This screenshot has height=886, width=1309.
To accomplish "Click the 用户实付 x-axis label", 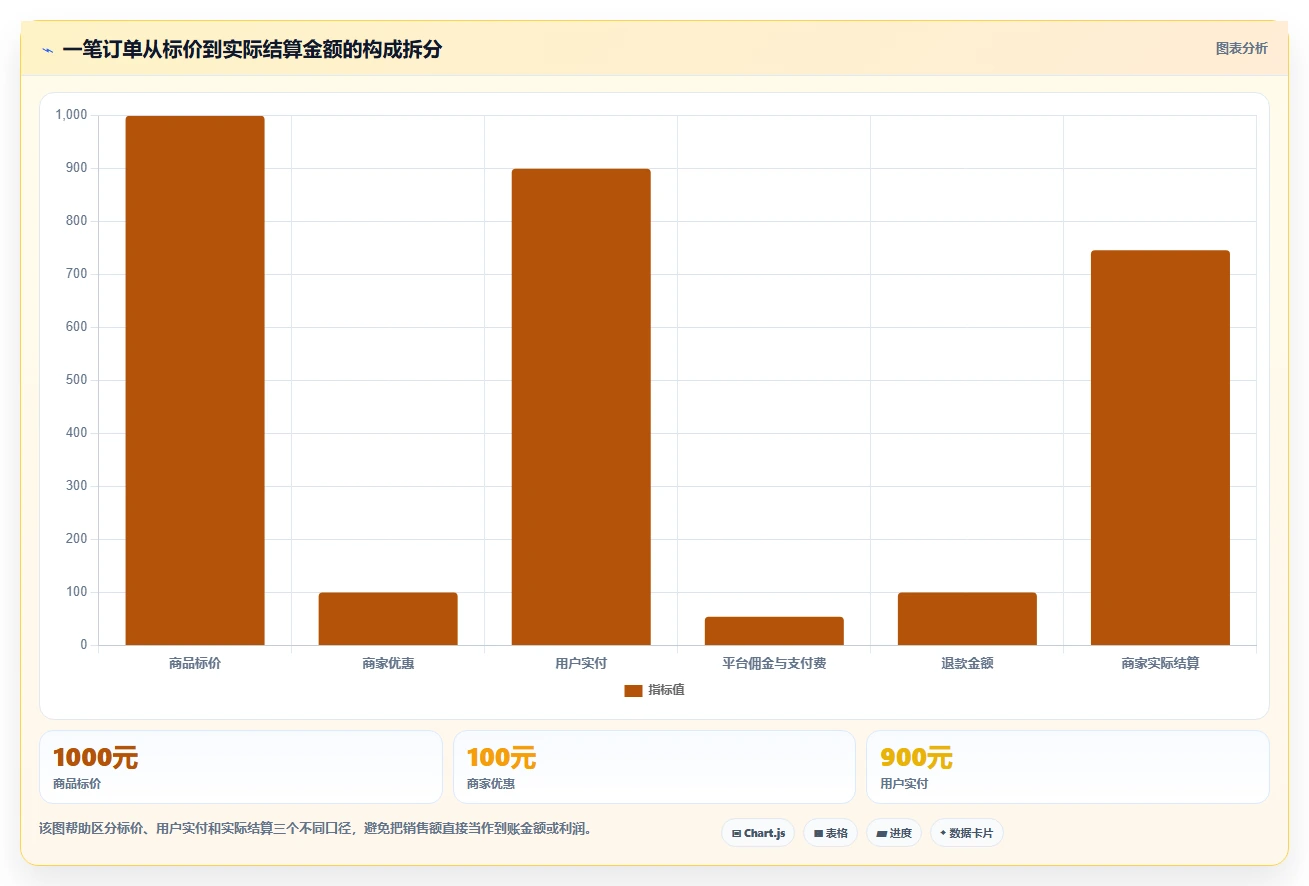I will (x=581, y=663).
